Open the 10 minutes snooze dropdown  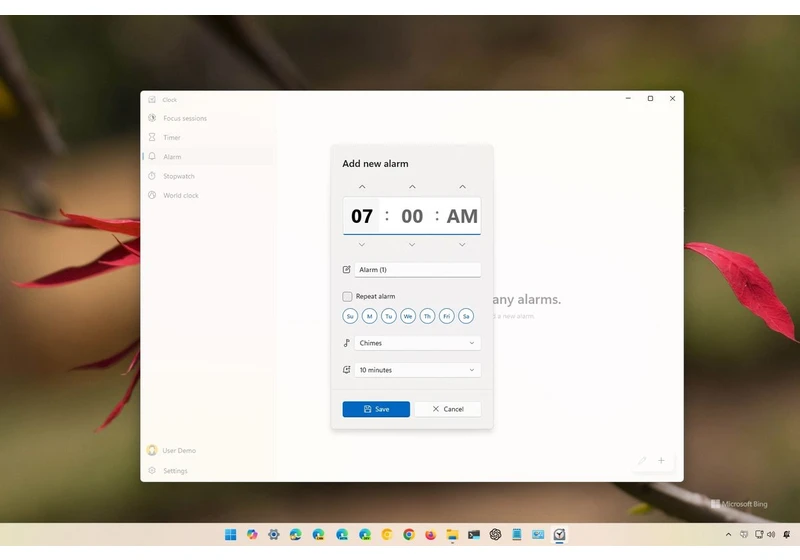click(x=417, y=370)
